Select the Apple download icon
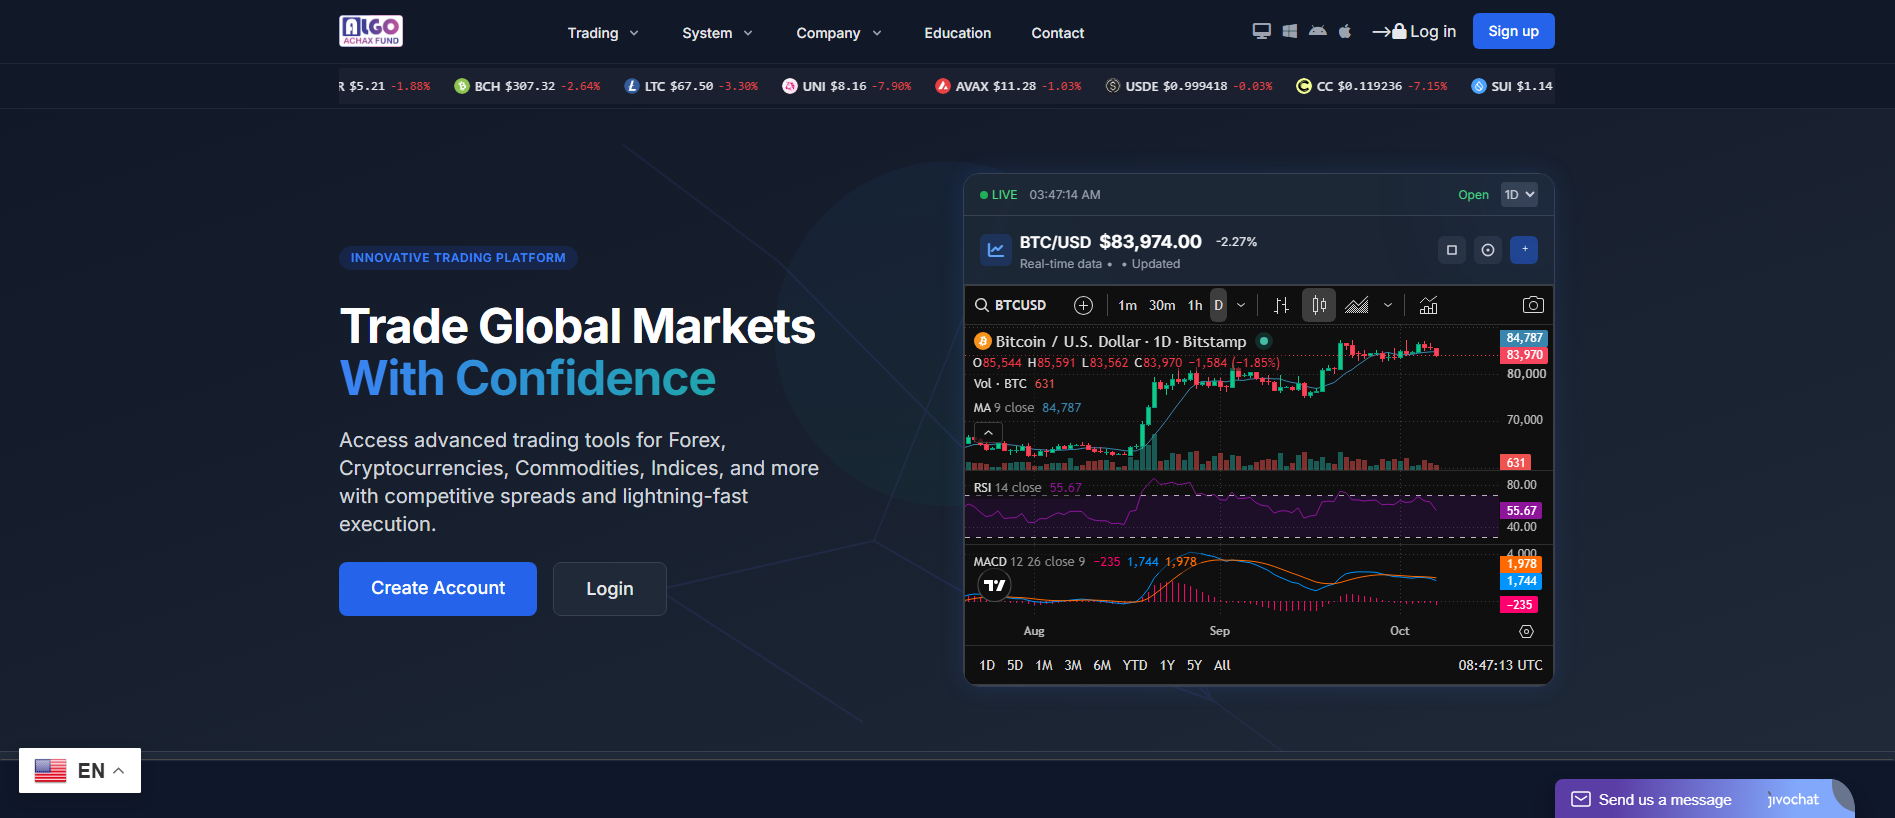This screenshot has width=1895, height=818. click(x=1345, y=31)
